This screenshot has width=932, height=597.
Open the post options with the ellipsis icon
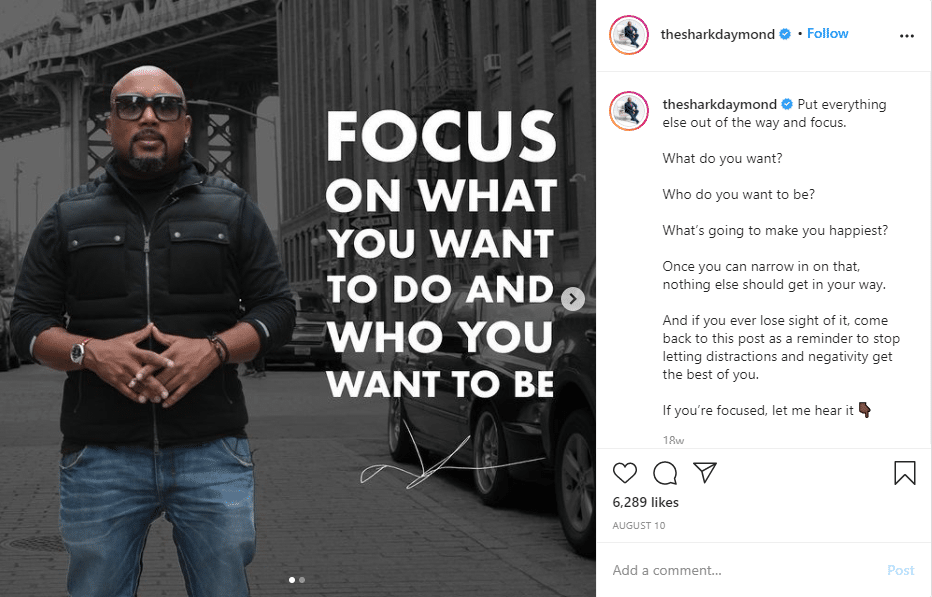click(907, 34)
